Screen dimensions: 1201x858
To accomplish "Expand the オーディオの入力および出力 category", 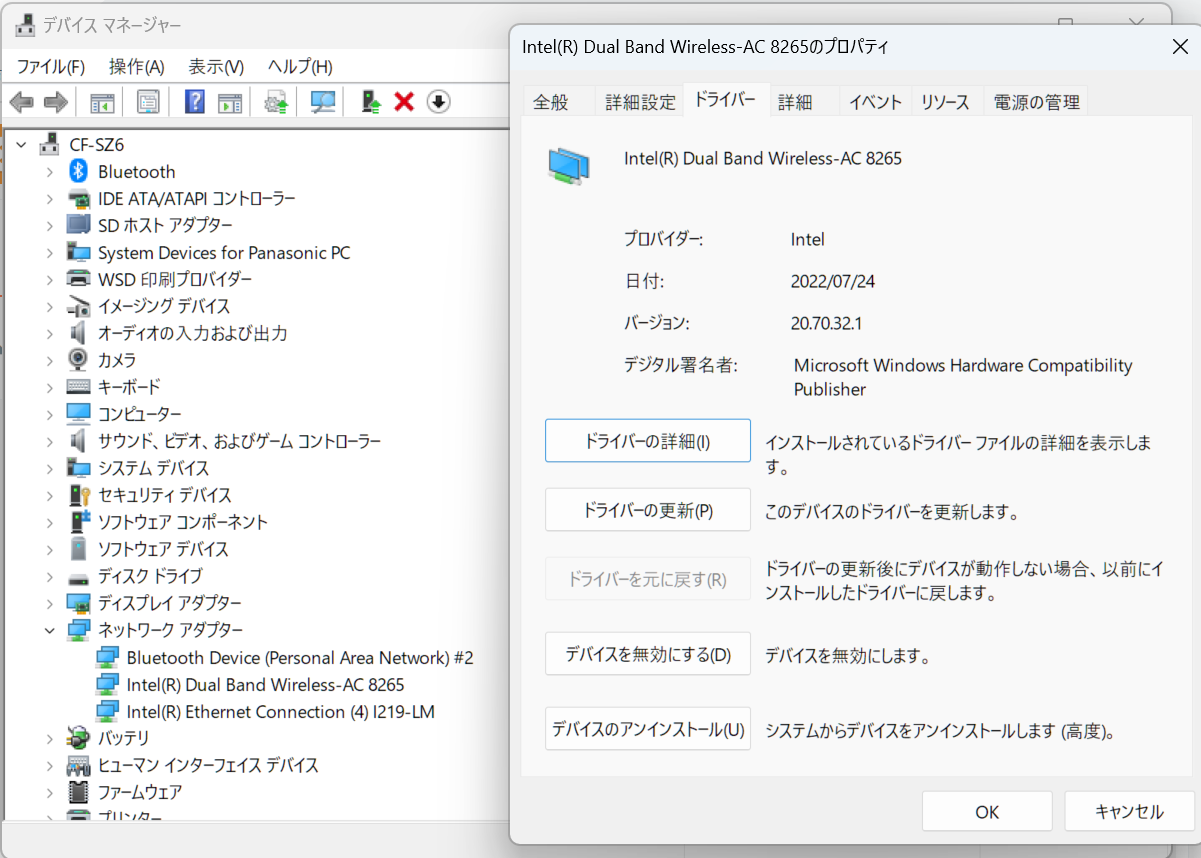I will pos(50,333).
